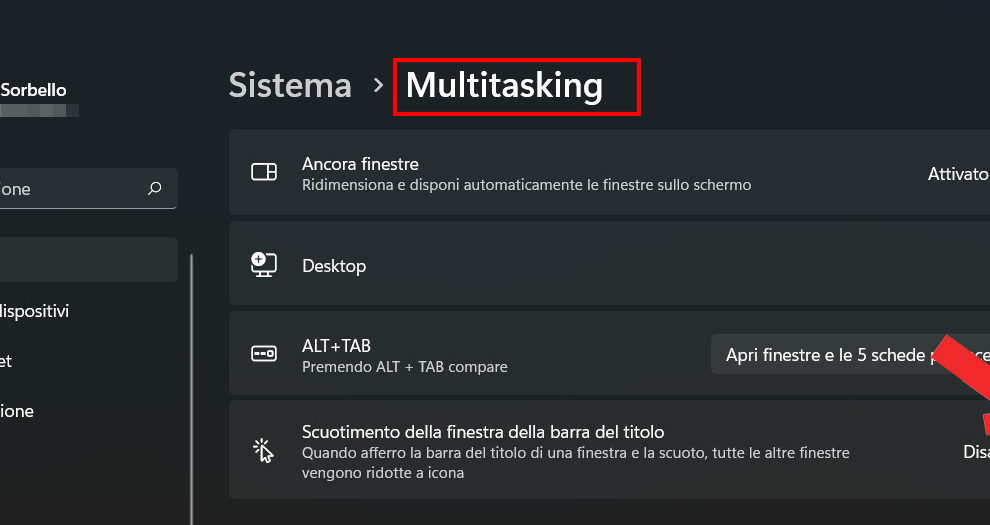990x525 pixels.
Task: Select "Scuotimento della finestra della barra del titolo"
Action: point(483,432)
